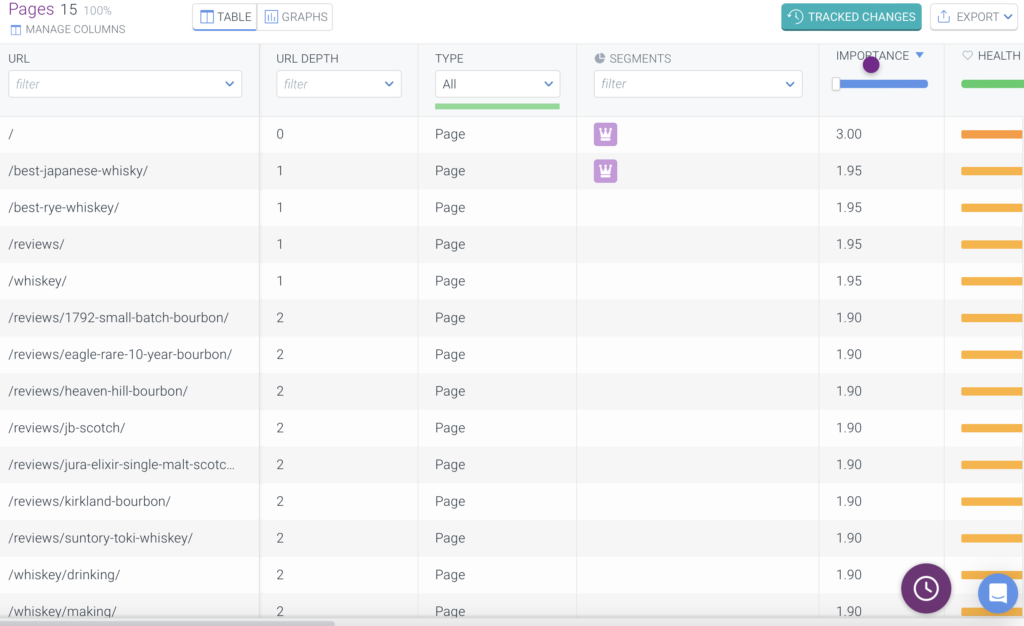Image resolution: width=1024 pixels, height=626 pixels.
Task: Click the 3.00 importance value
Action: [x=849, y=134]
